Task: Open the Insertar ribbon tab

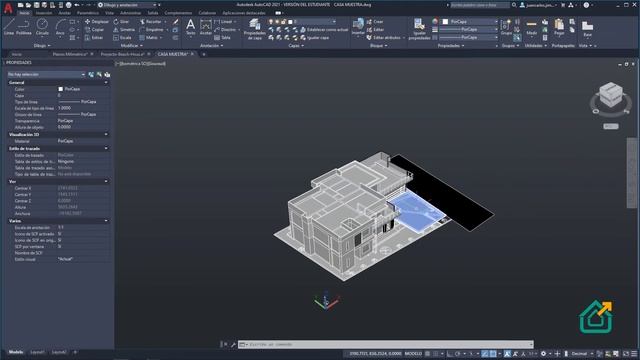Action: pyautogui.click(x=44, y=13)
